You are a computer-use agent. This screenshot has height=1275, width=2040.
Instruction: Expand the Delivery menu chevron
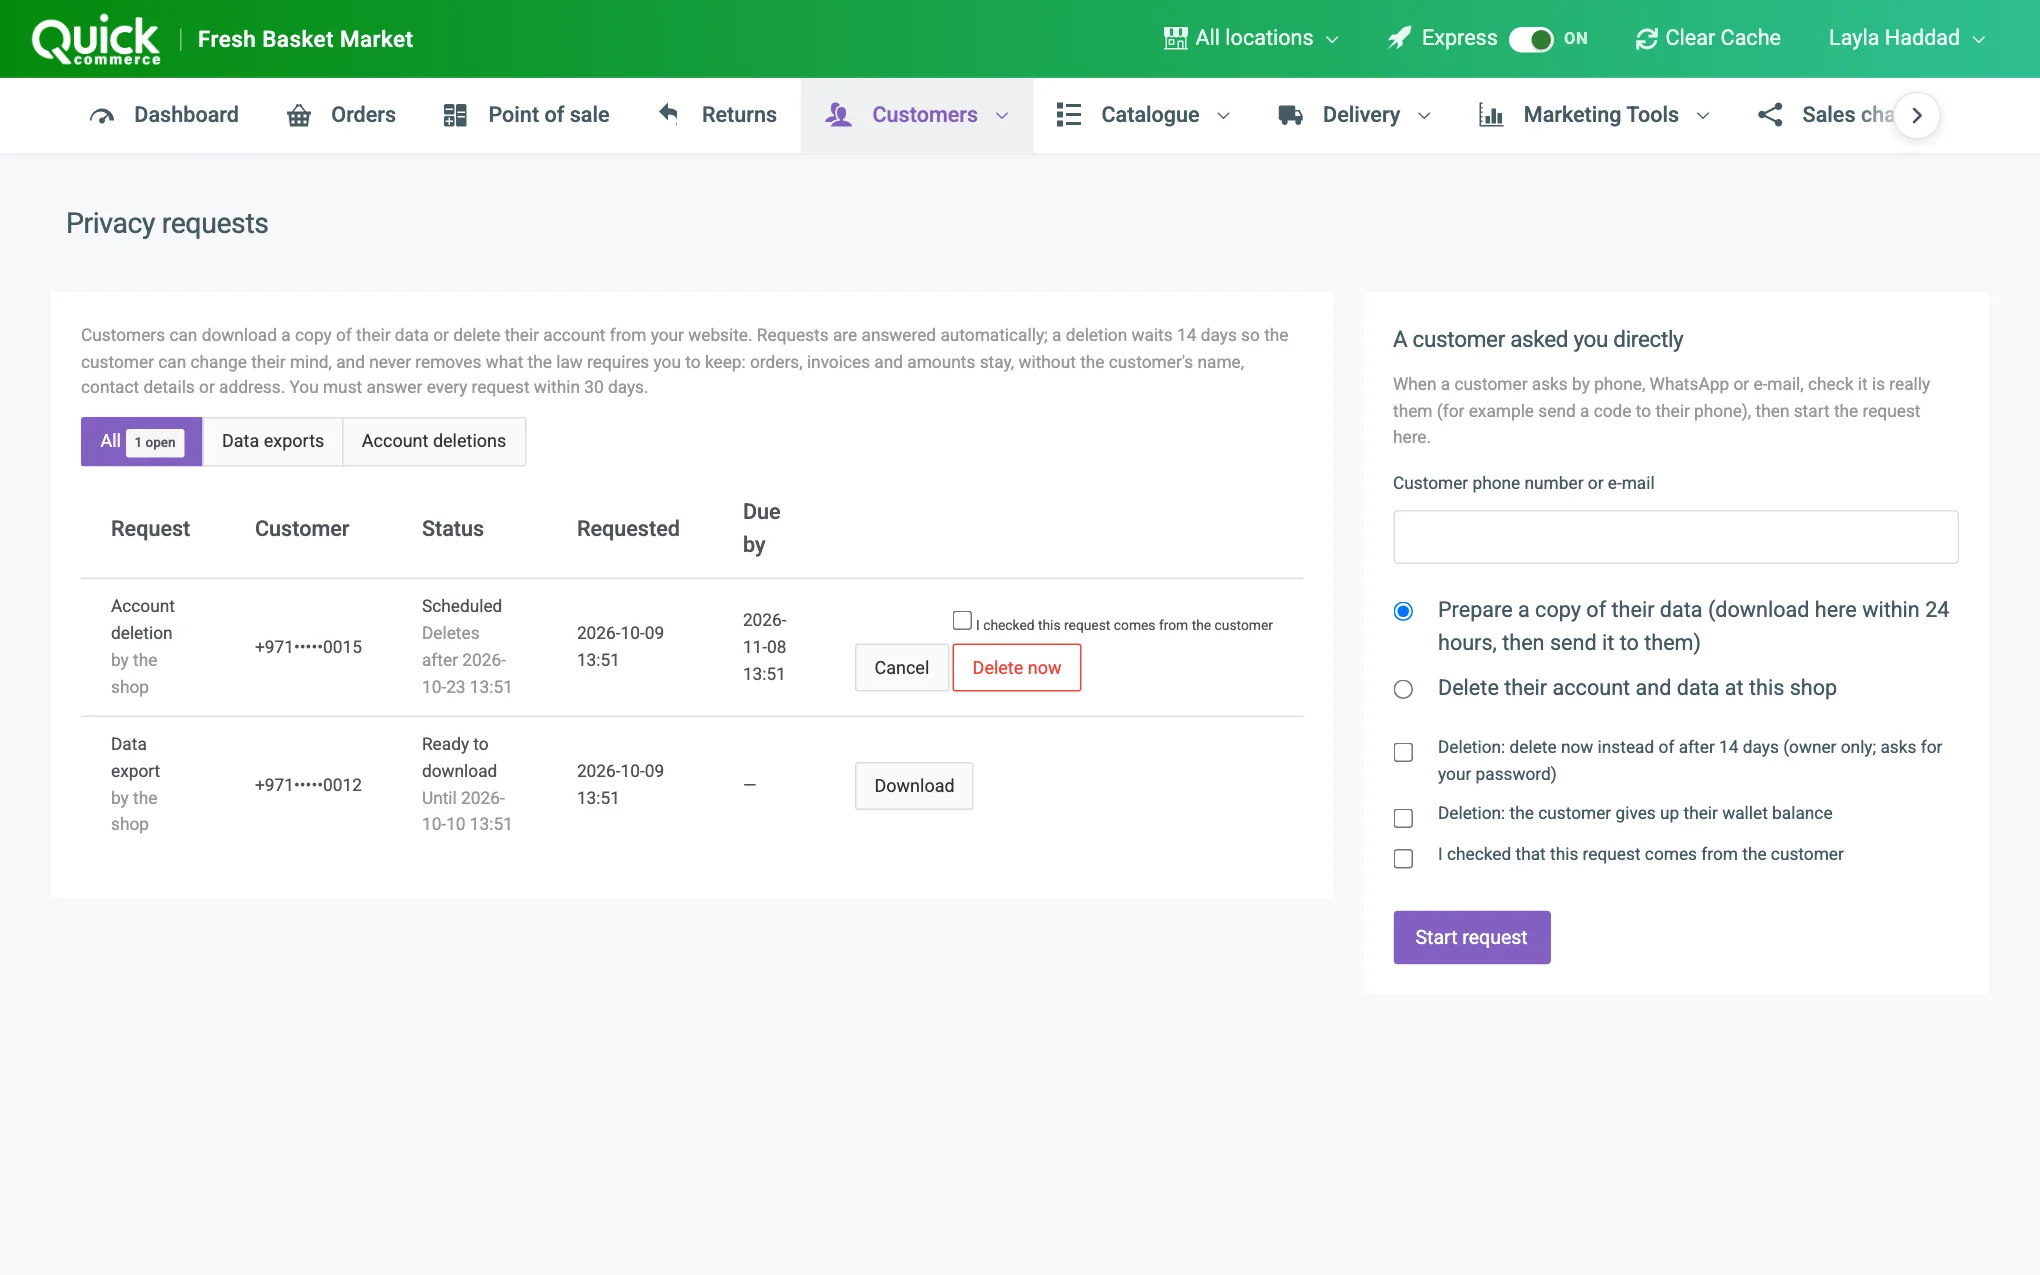click(x=1424, y=116)
